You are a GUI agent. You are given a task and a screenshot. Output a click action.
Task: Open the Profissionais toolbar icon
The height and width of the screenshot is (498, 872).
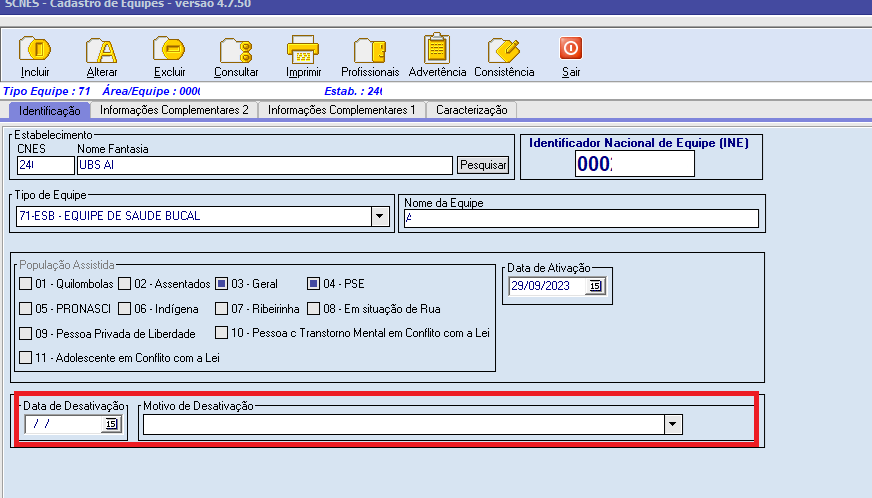[x=369, y=50]
